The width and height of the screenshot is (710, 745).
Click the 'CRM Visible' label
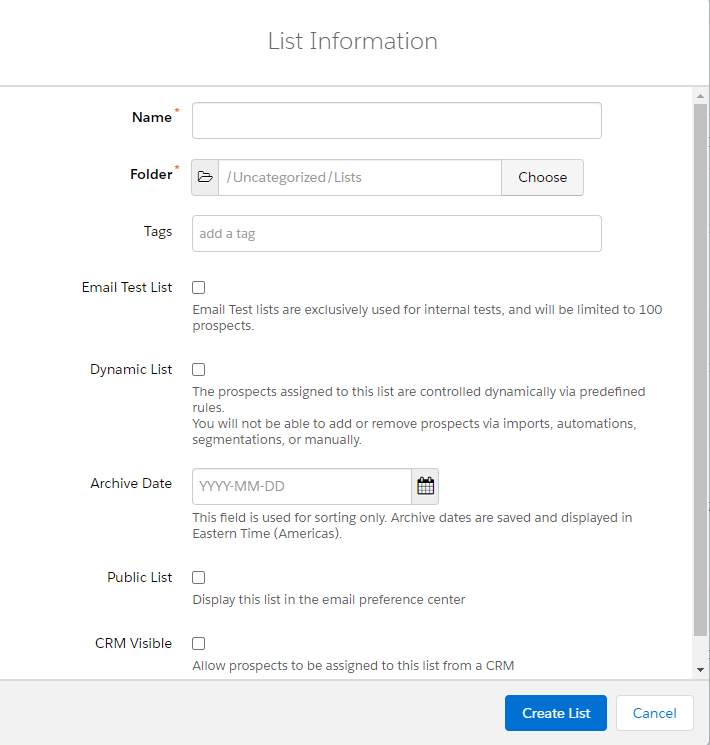pos(134,643)
